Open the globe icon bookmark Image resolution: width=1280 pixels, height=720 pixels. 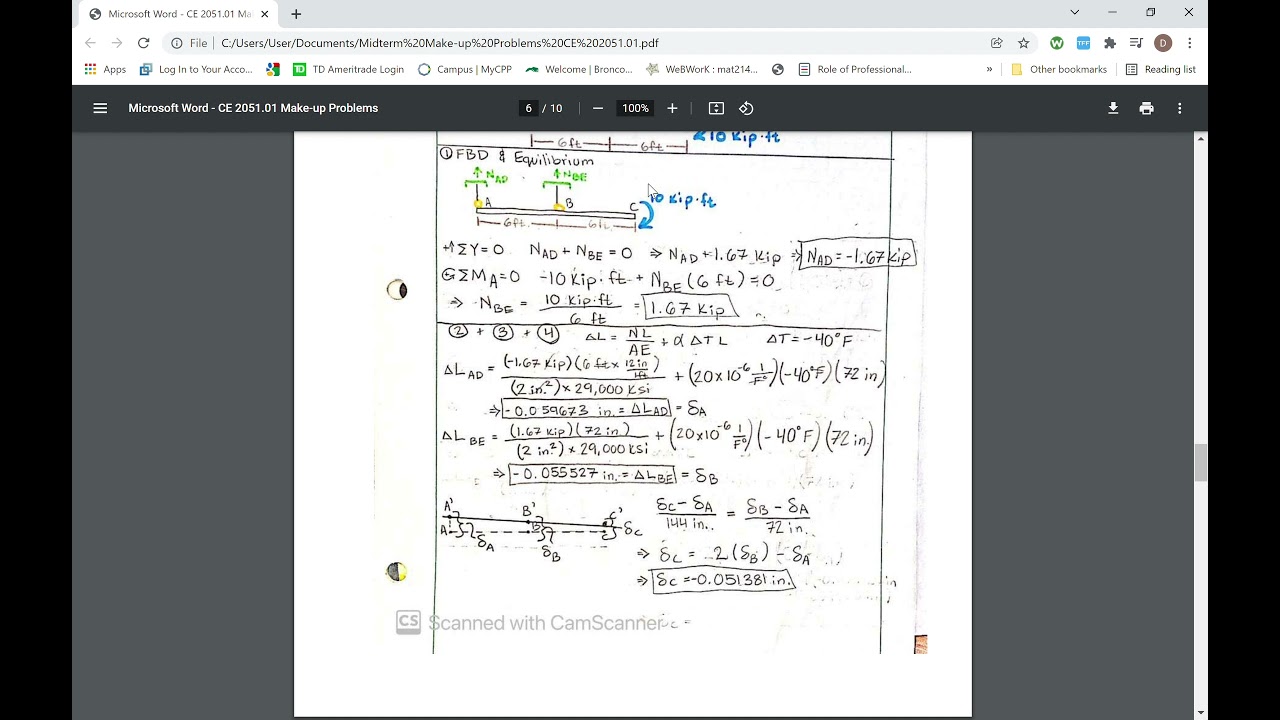pos(778,69)
